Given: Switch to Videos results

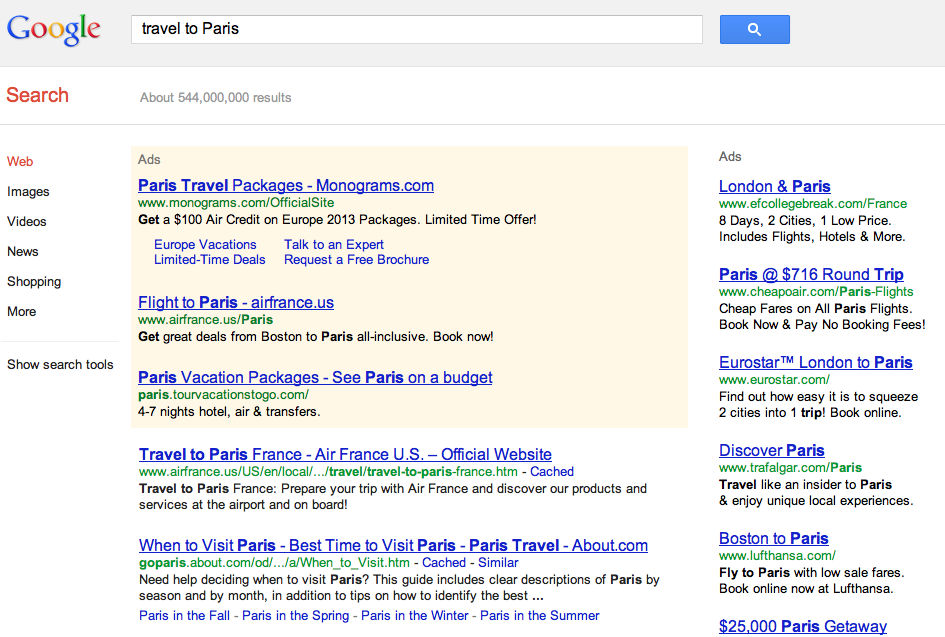Looking at the screenshot, I should coord(27,222).
